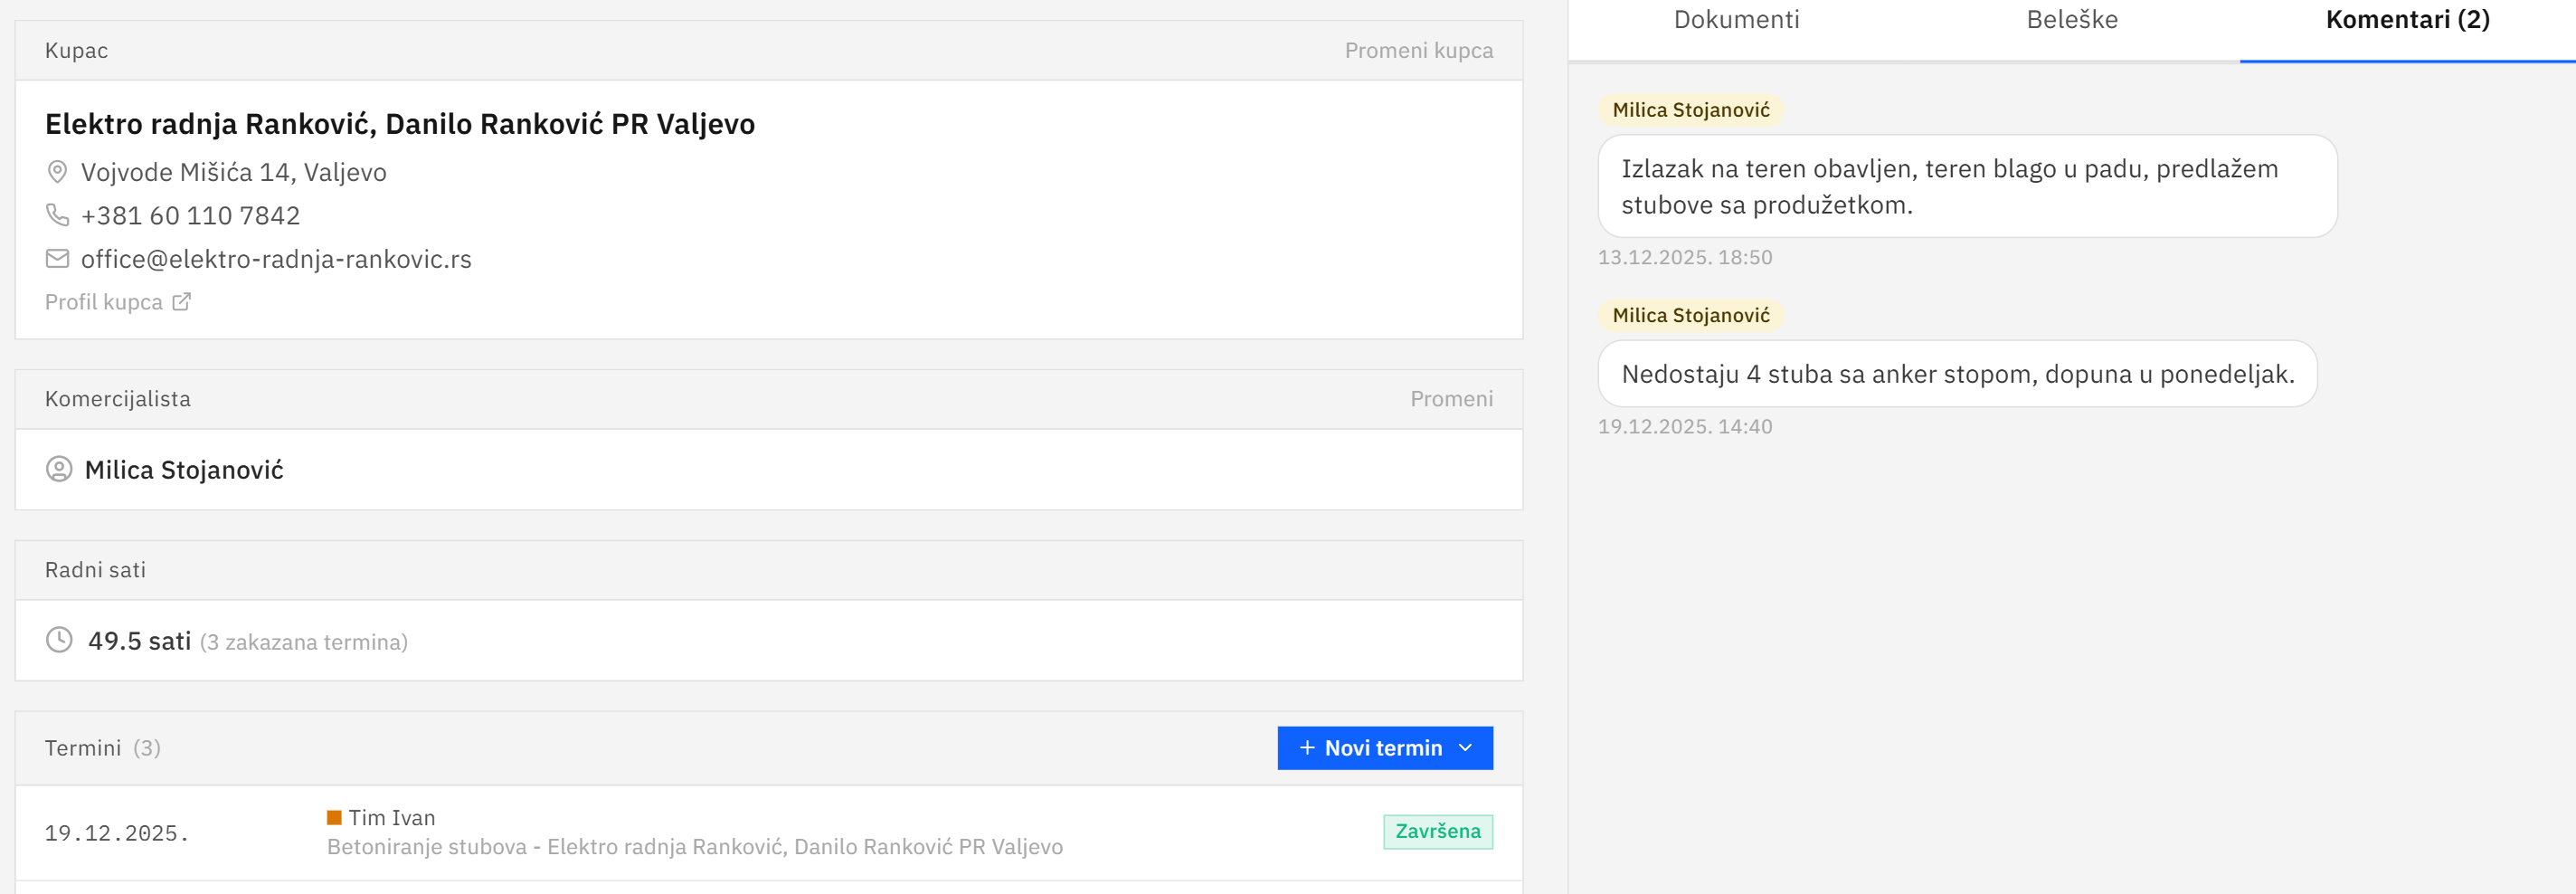Click the orange color square by Tim Ivan
Image resolution: width=2576 pixels, height=894 pixels.
pyautogui.click(x=334, y=818)
